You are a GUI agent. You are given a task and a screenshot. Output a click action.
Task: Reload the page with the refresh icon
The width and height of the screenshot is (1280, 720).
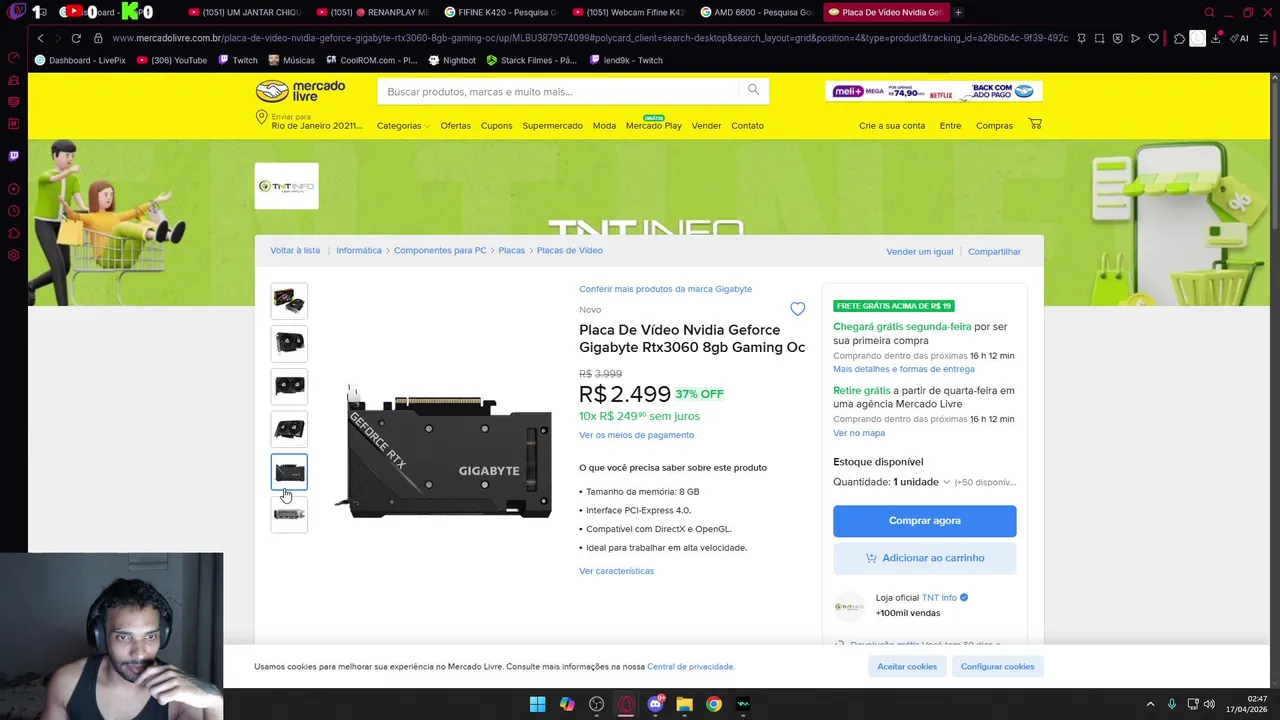click(x=76, y=38)
